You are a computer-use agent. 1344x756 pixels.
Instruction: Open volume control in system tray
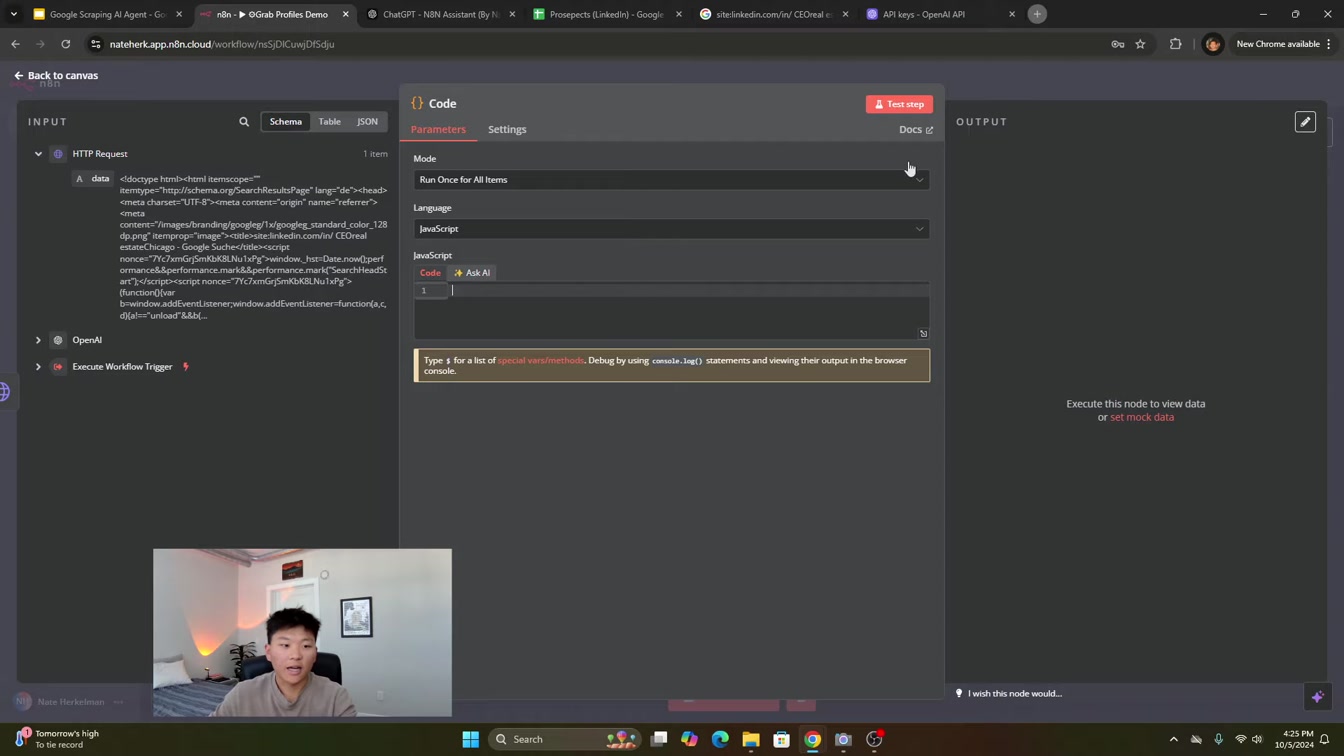click(1257, 740)
